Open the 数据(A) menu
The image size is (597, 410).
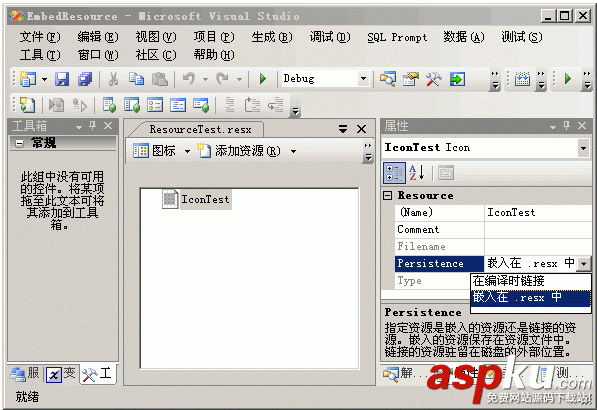pyautogui.click(x=464, y=37)
